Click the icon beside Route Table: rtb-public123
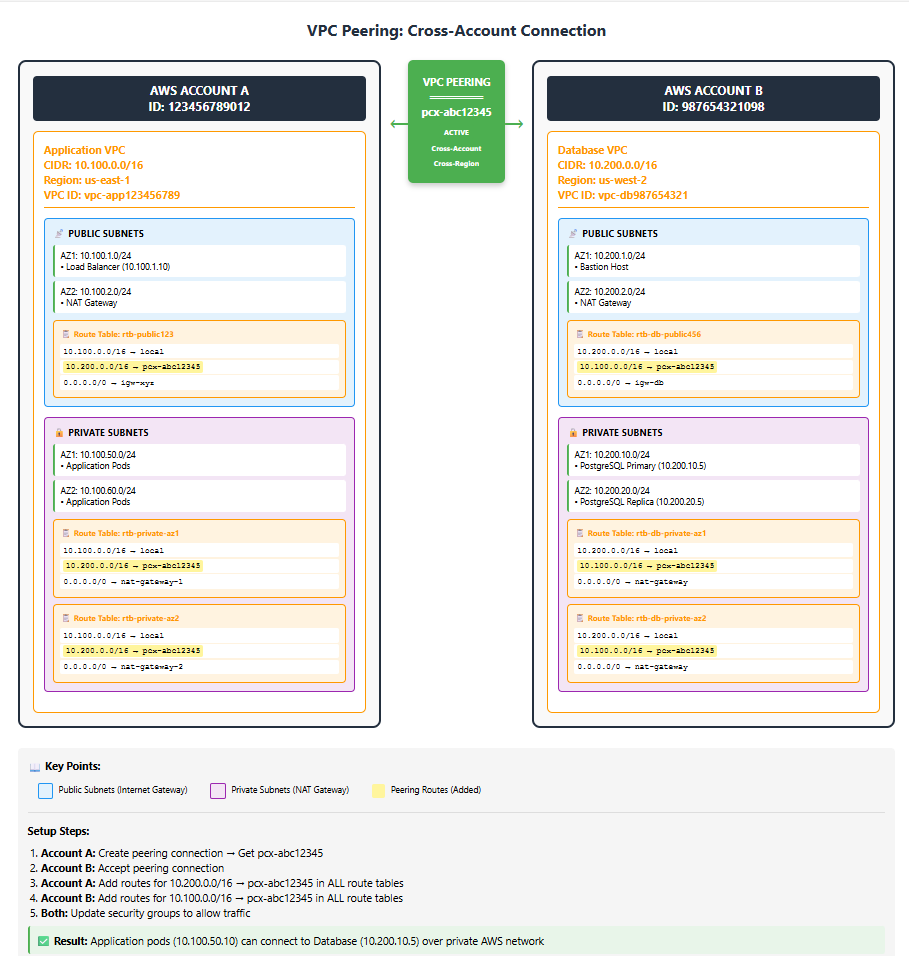Screen dimensions: 909x956 tap(66, 334)
